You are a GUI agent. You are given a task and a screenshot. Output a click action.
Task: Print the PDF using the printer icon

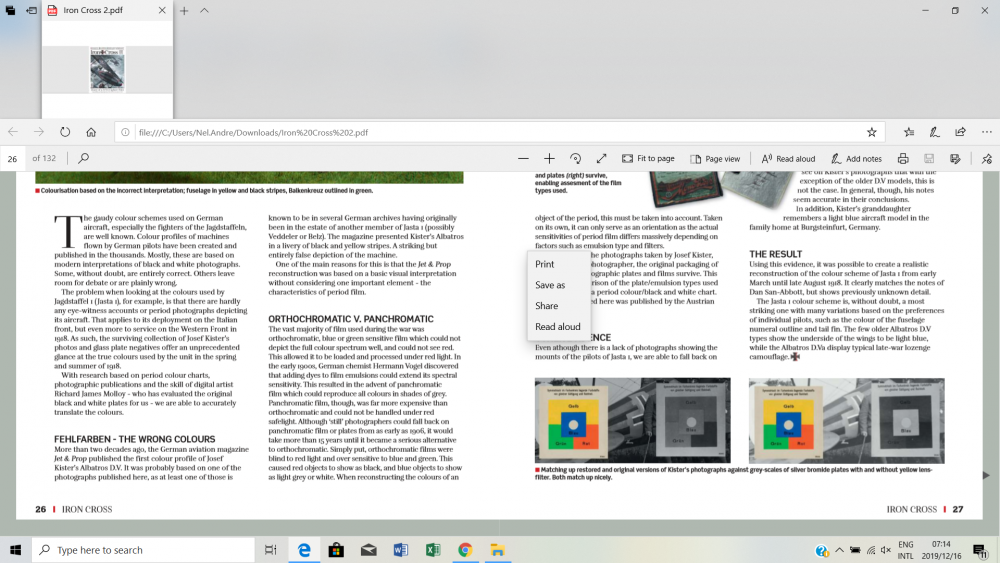[903, 158]
